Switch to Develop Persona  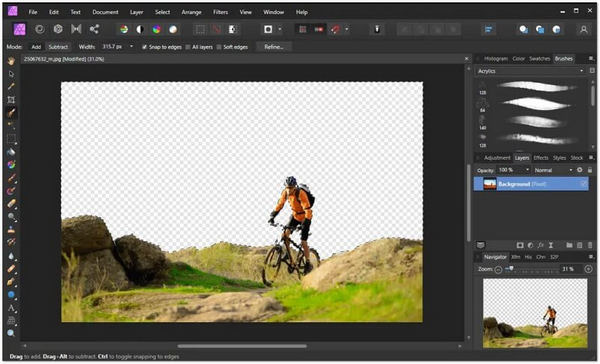(x=58, y=29)
